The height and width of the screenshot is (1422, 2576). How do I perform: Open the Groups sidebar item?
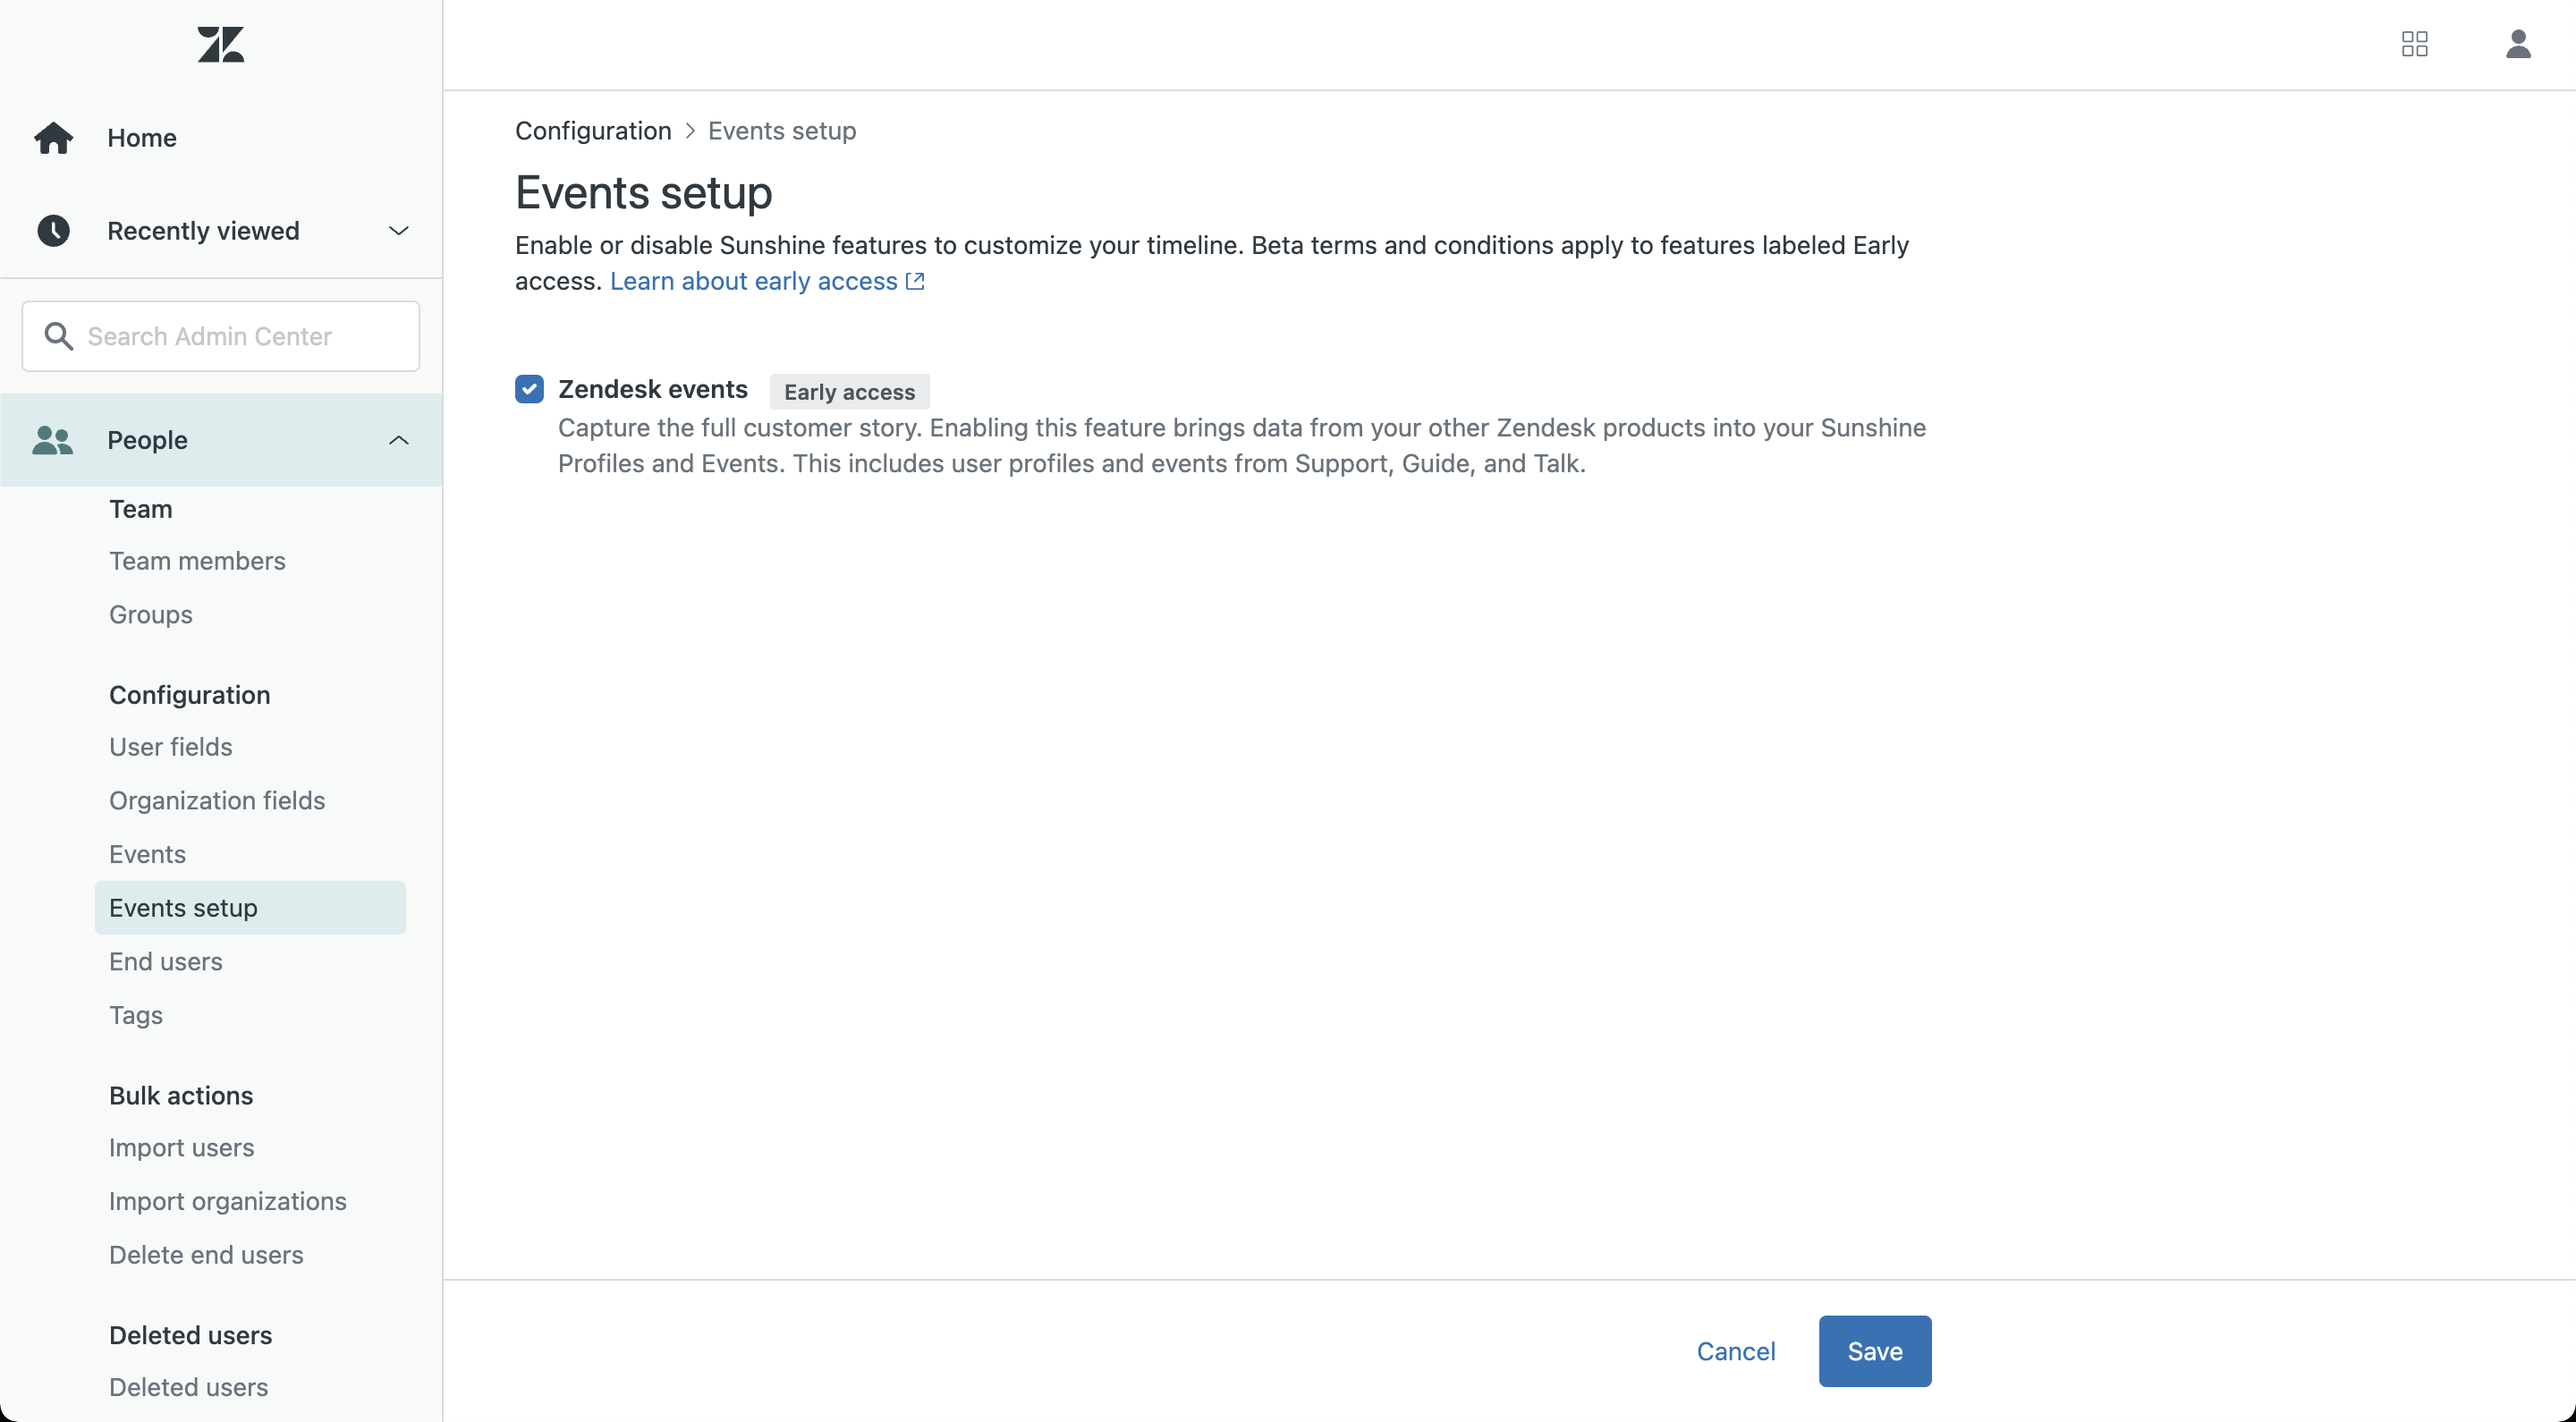click(x=150, y=614)
